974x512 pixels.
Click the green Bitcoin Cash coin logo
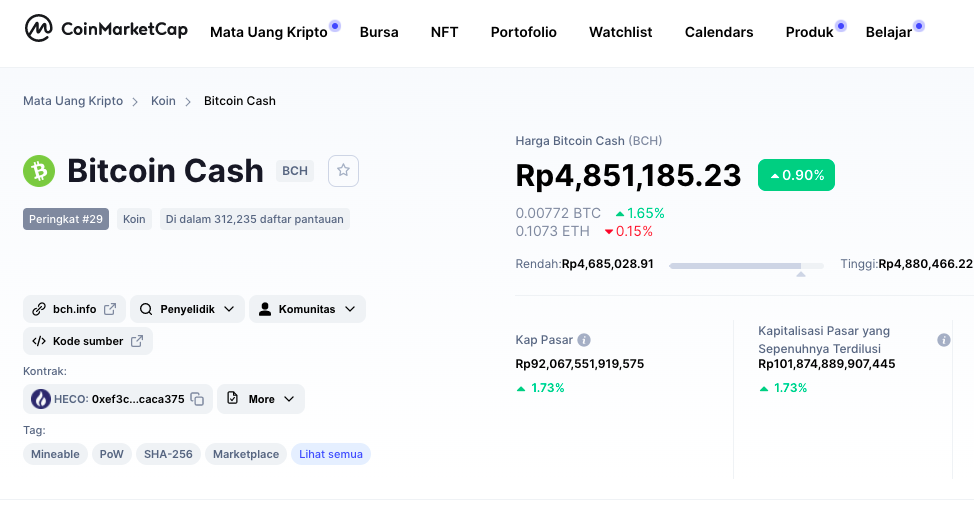point(39,171)
